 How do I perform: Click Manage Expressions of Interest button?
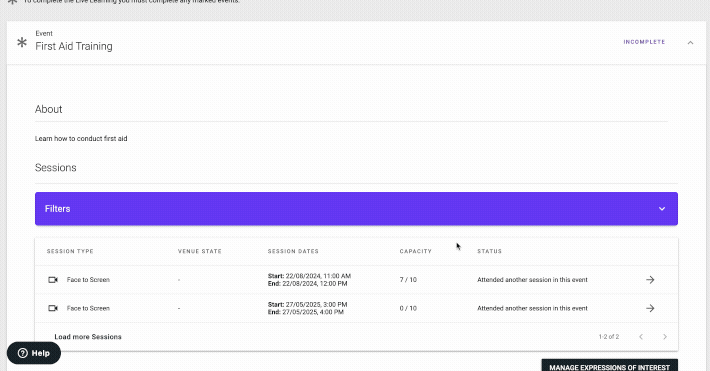(609, 366)
